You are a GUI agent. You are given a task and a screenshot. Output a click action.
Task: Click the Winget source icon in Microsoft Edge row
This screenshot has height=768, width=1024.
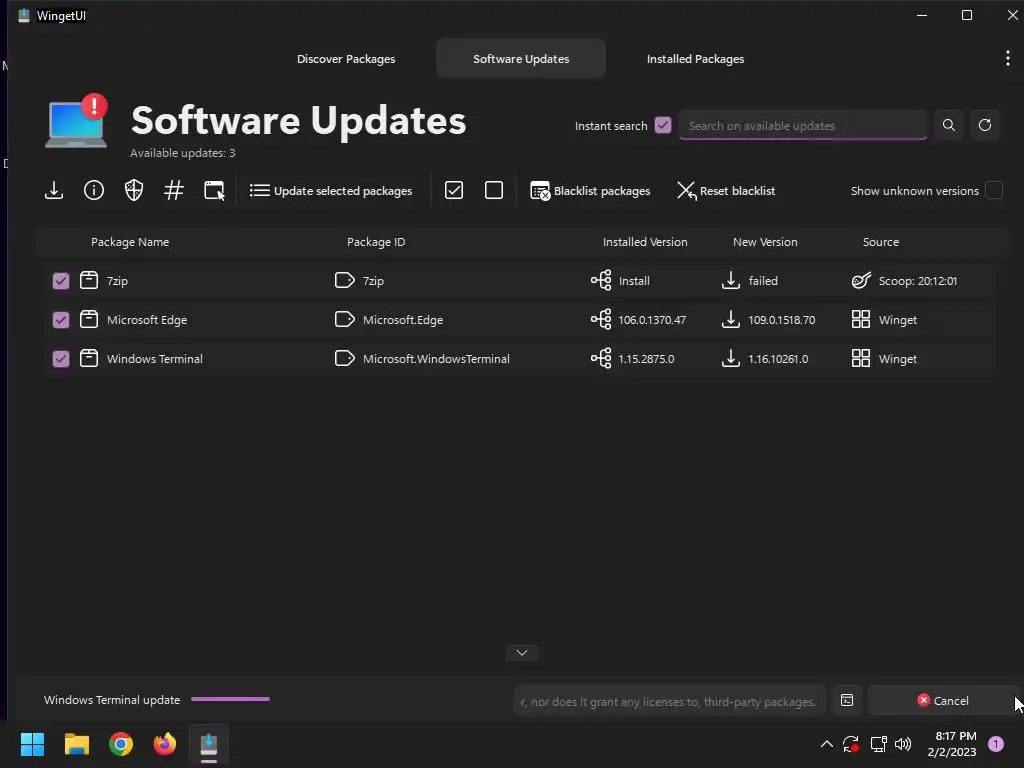coord(861,319)
